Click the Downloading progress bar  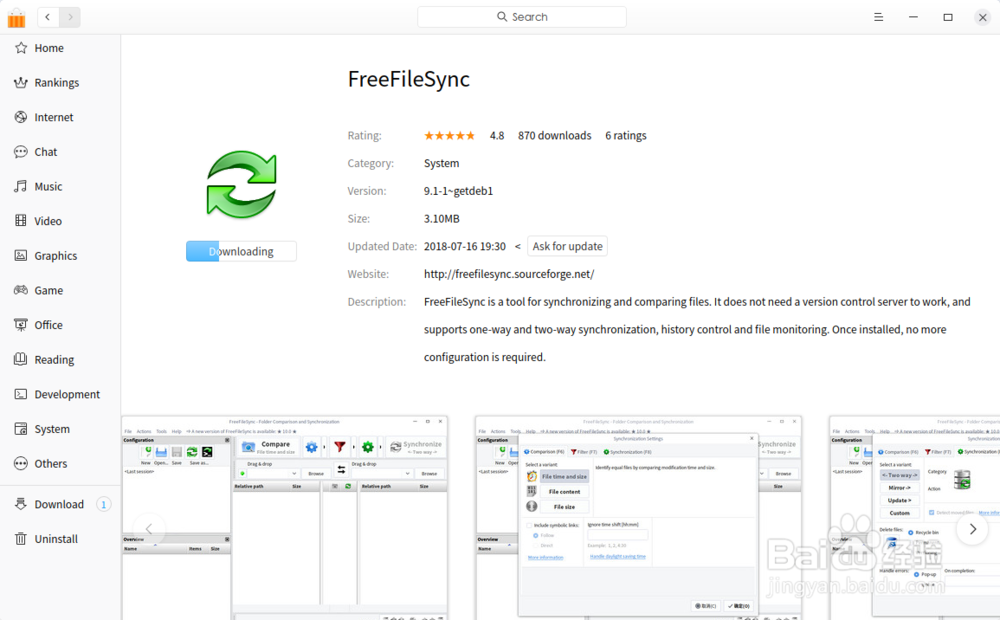pyautogui.click(x=241, y=251)
